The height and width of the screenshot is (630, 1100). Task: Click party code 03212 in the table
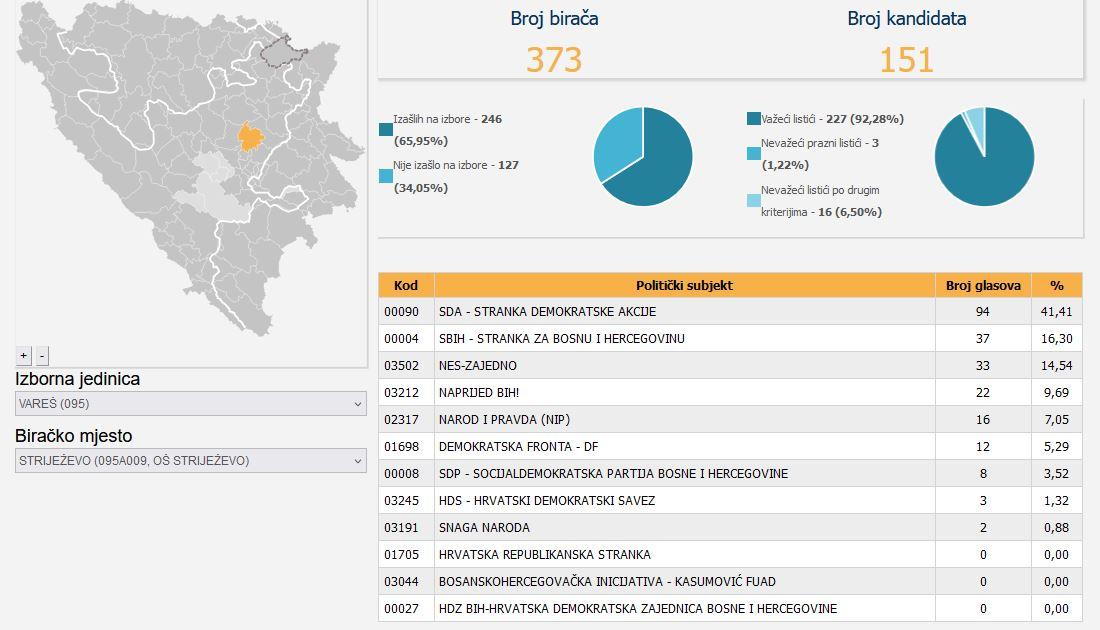(401, 393)
